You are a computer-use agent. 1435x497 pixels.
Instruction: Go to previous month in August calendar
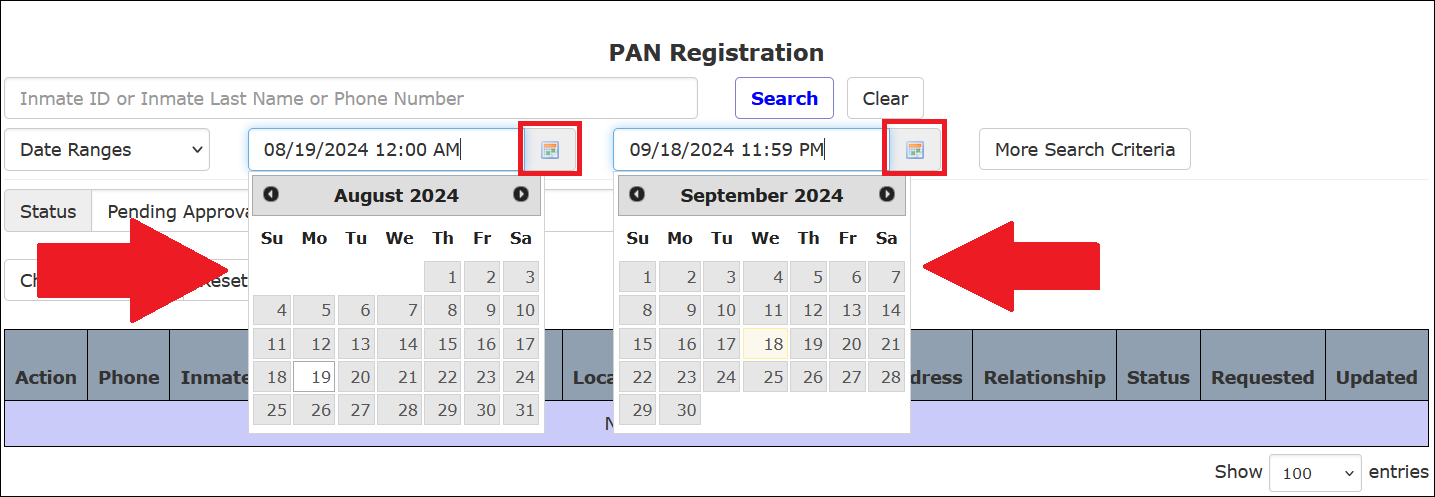point(271,195)
